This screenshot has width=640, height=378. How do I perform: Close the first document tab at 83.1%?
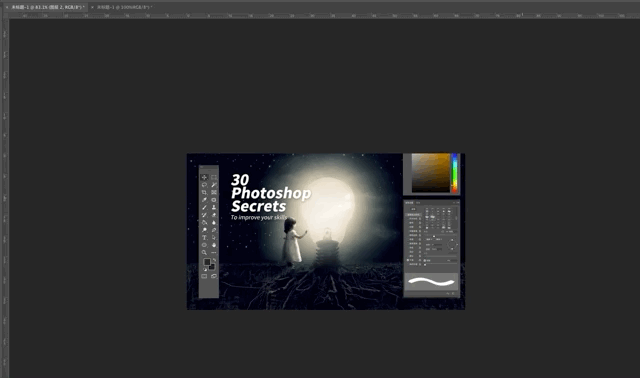[7, 7]
